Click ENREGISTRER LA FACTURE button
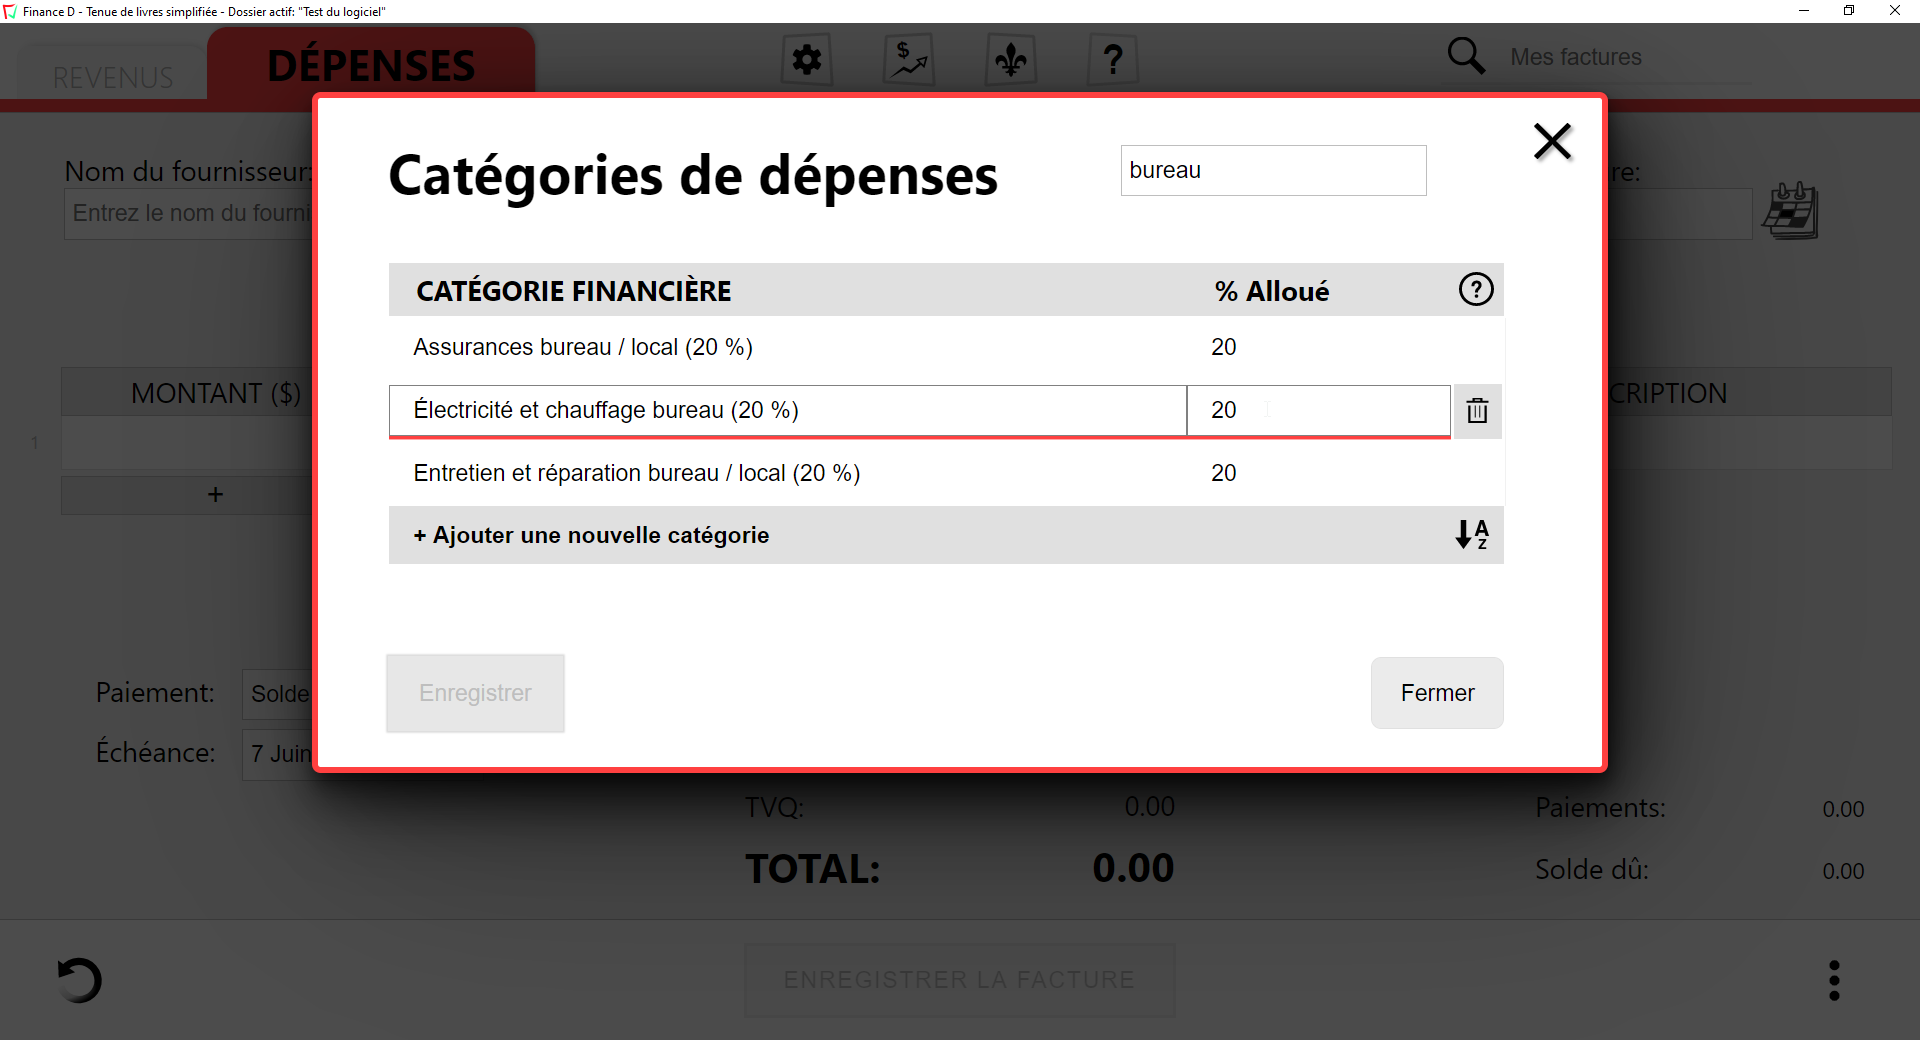 point(959,980)
